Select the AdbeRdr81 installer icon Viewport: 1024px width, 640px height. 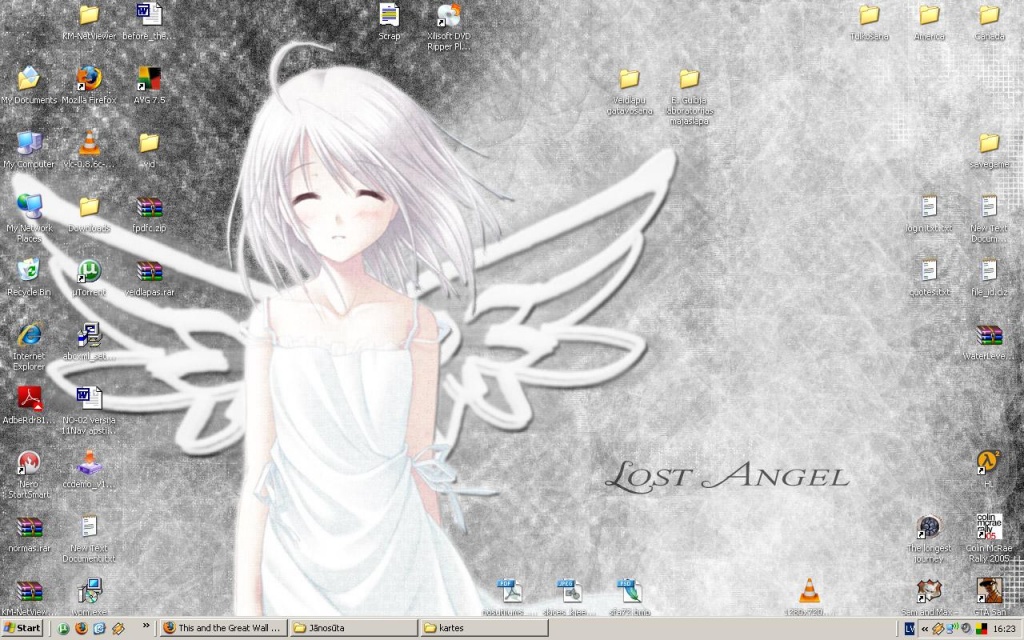(x=29, y=405)
